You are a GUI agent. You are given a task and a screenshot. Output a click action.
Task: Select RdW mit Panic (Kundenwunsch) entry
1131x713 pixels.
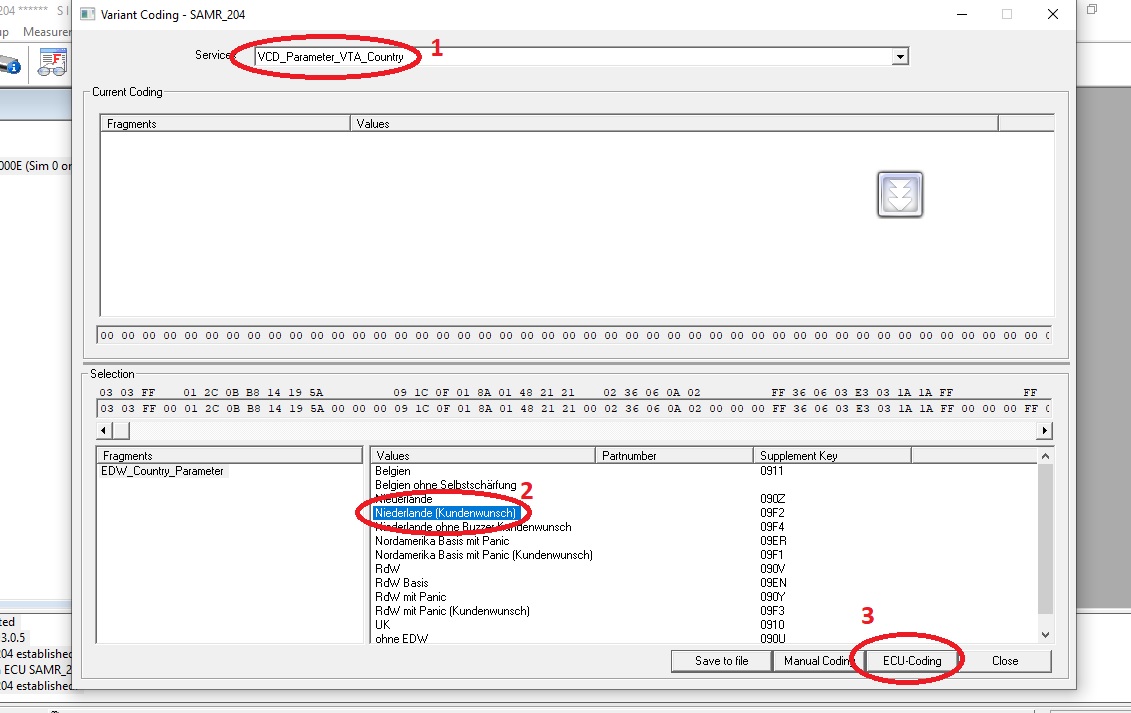point(452,611)
